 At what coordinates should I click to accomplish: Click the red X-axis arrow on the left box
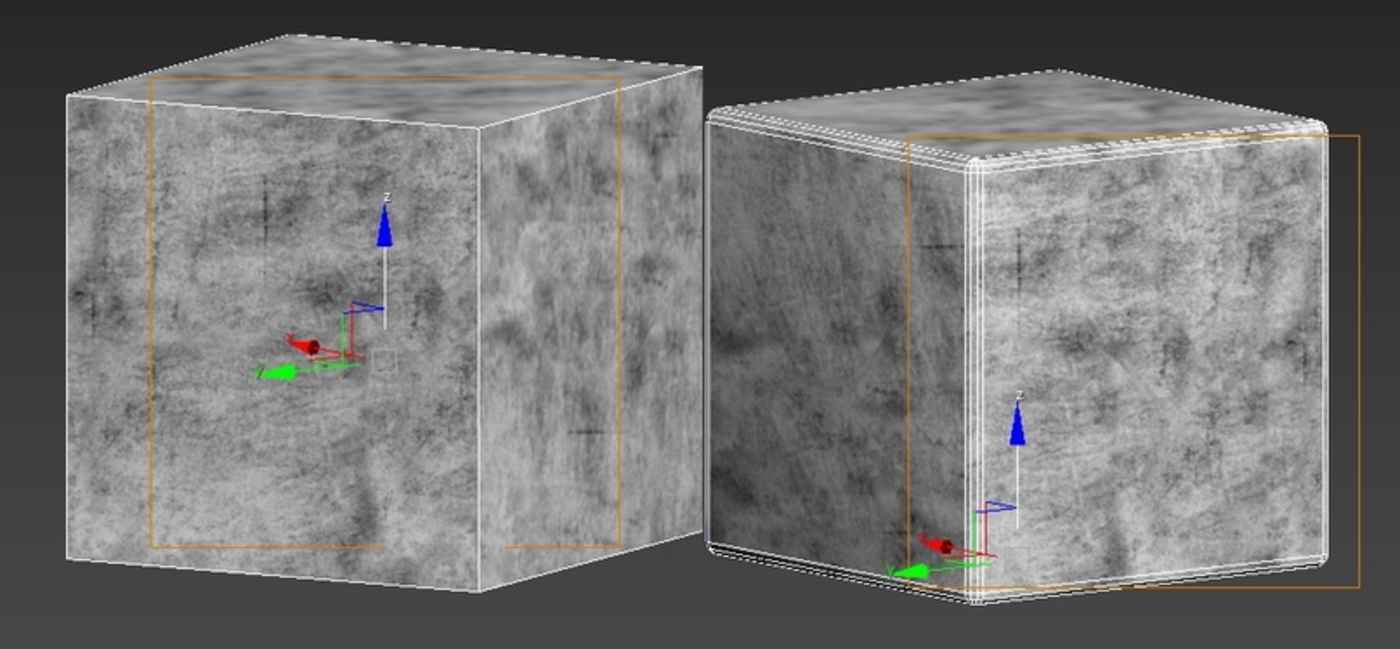pos(304,346)
